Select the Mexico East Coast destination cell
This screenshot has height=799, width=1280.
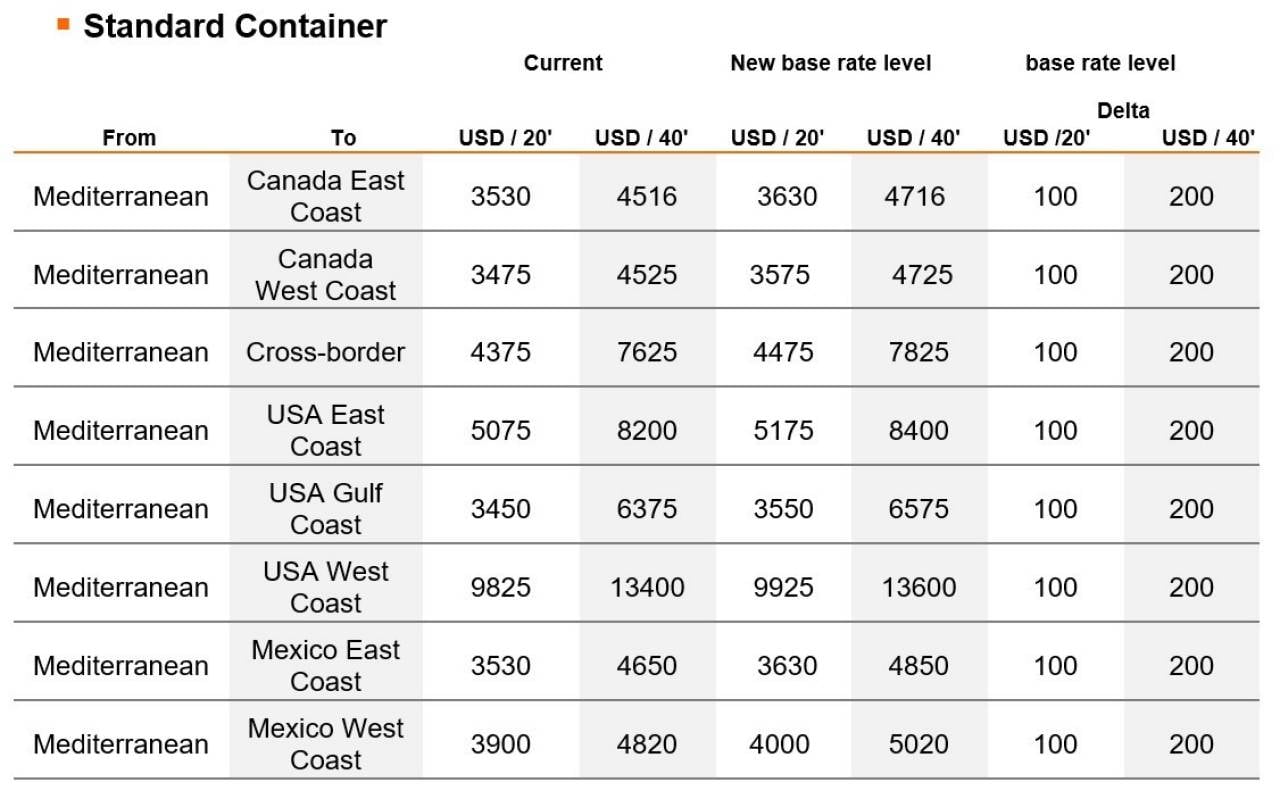[x=326, y=666]
